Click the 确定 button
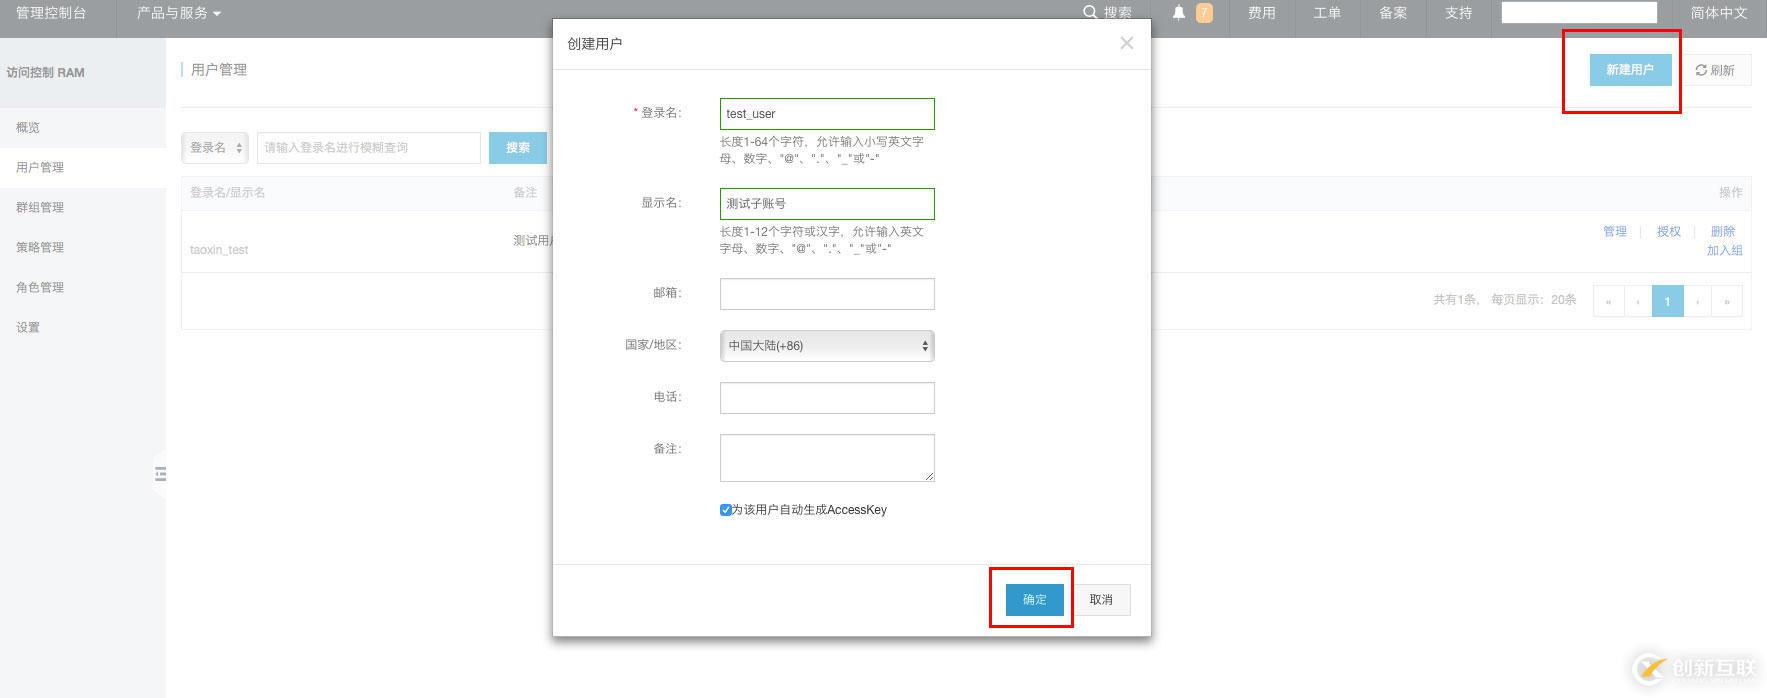Image resolution: width=1767 pixels, height=698 pixels. pyautogui.click(x=1034, y=600)
